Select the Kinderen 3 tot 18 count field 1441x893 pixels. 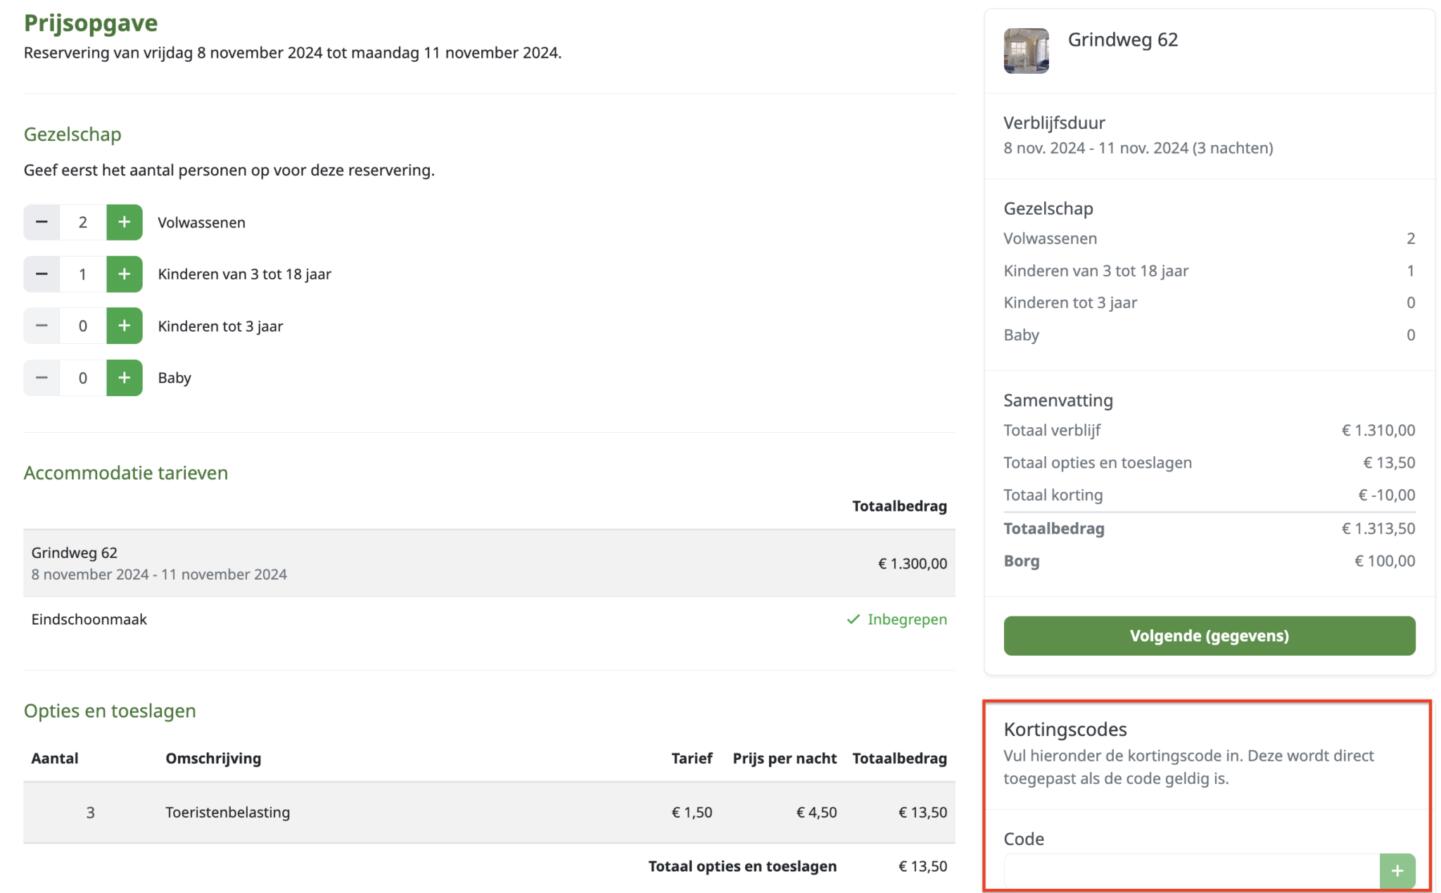point(83,274)
